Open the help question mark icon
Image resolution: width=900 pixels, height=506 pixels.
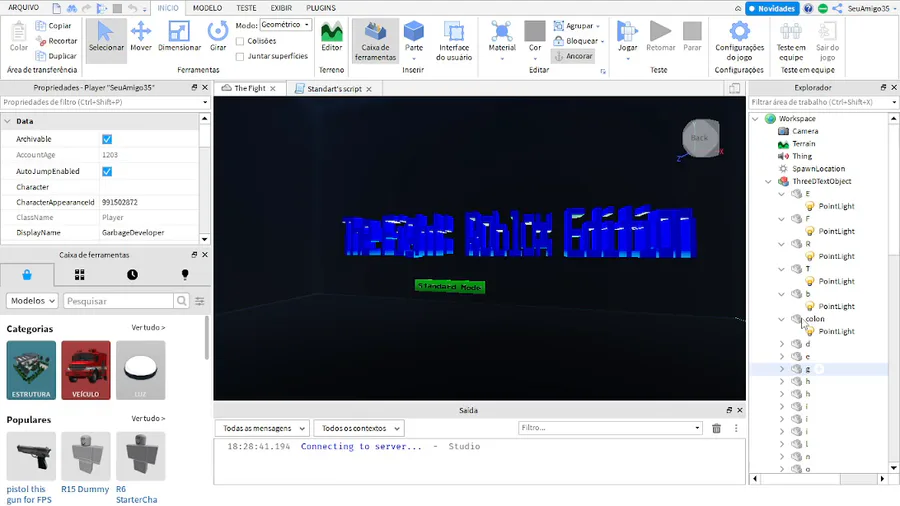(808, 9)
